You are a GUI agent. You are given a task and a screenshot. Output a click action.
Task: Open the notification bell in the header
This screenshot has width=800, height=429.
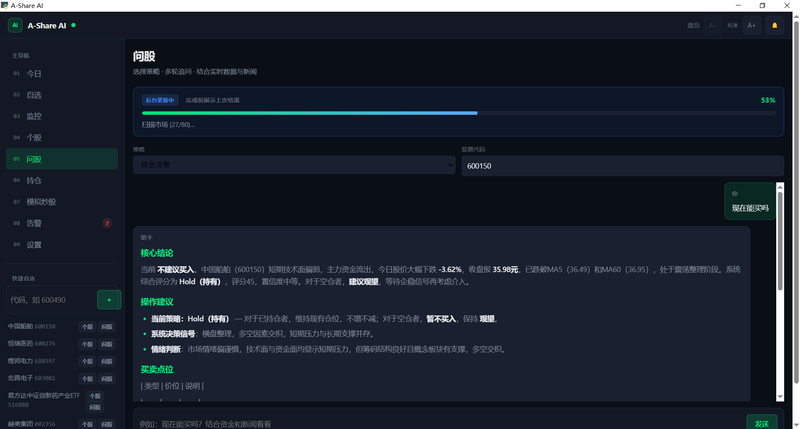(x=774, y=26)
